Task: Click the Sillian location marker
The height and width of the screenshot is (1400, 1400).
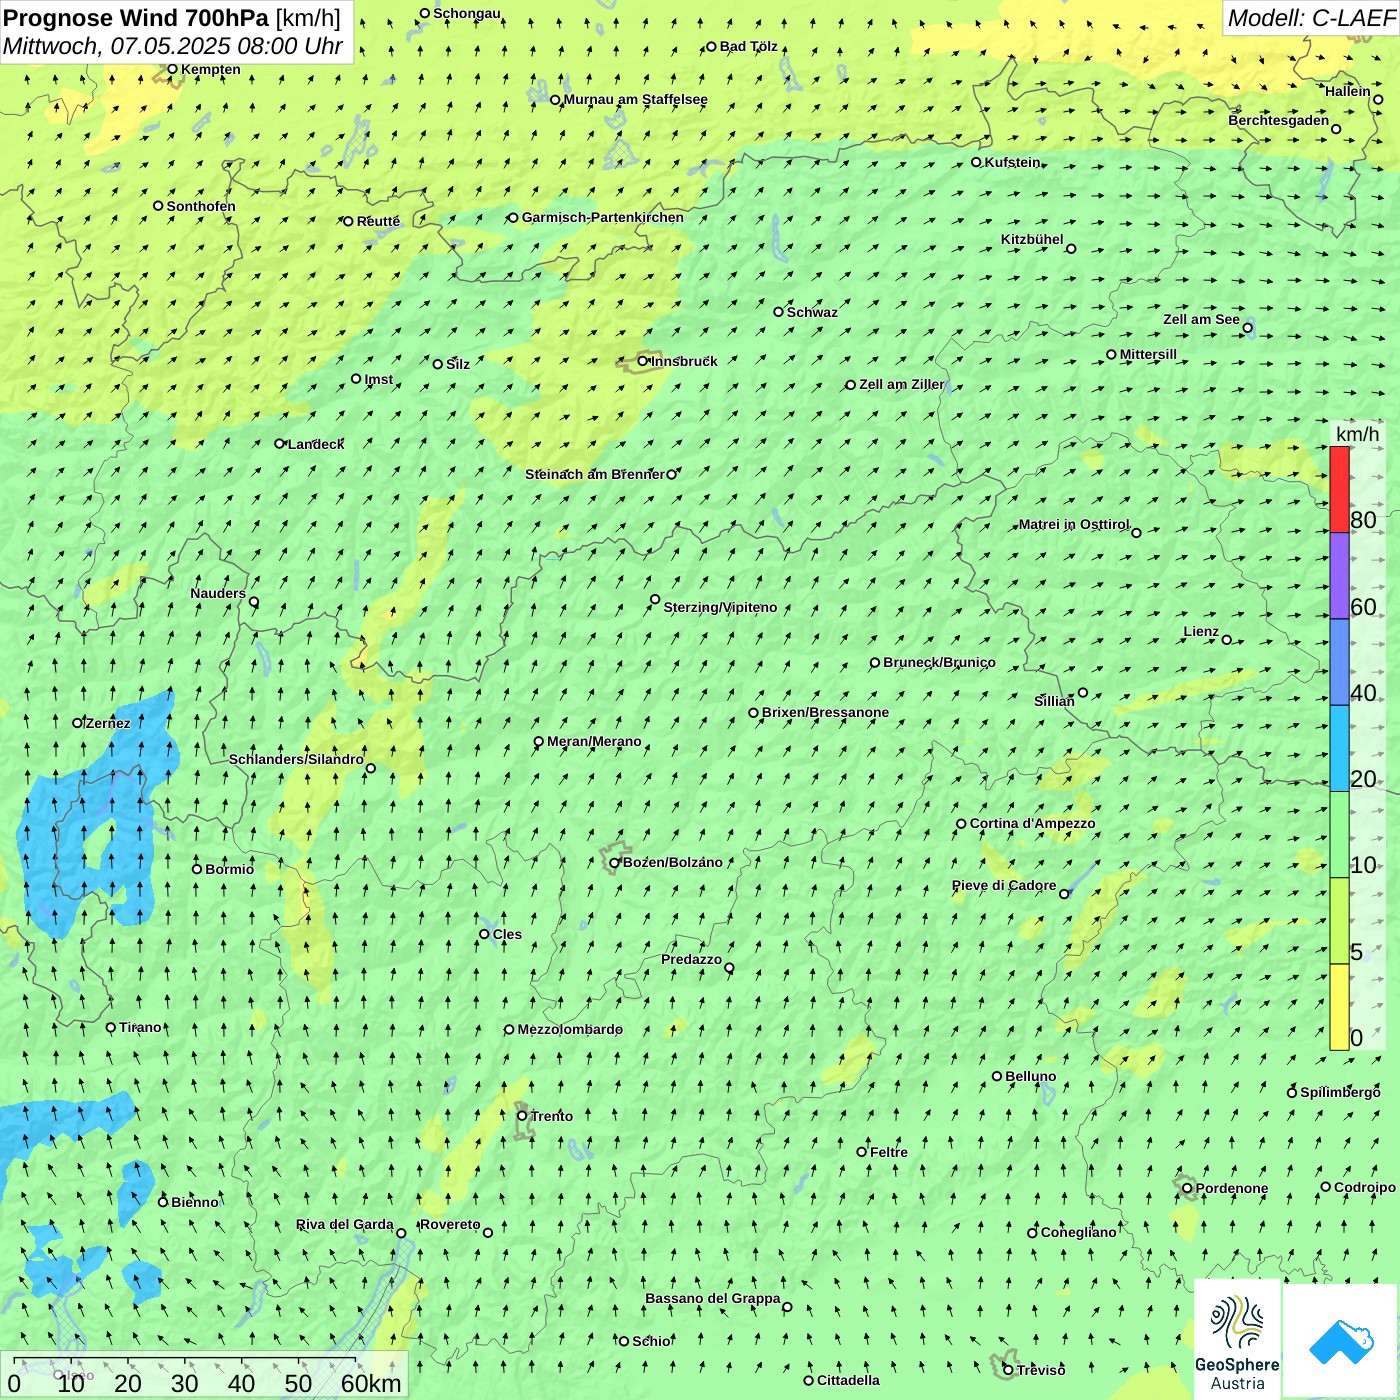Action: 1082,692
